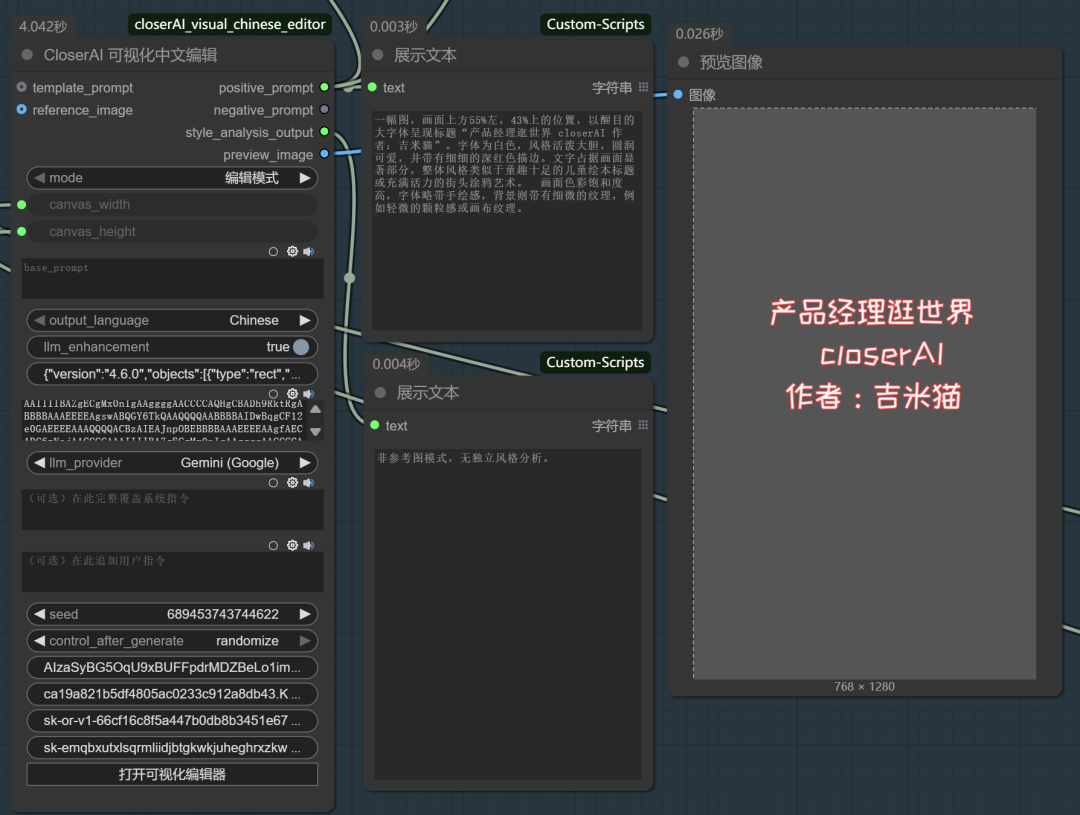Click the circle icon above the base_prompt field
1080x815 pixels.
(x=273, y=251)
